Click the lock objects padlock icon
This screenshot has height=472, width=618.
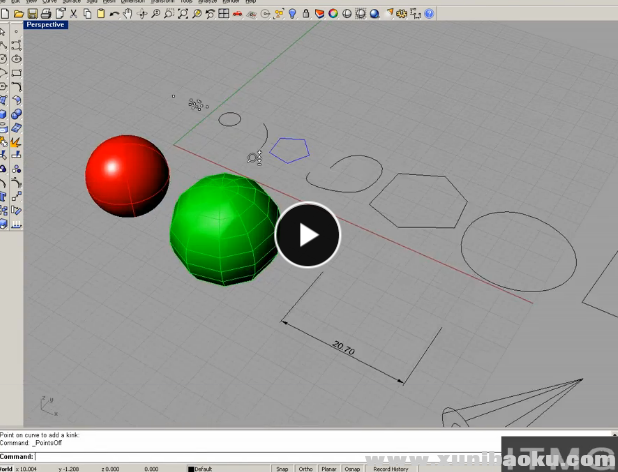click(306, 14)
